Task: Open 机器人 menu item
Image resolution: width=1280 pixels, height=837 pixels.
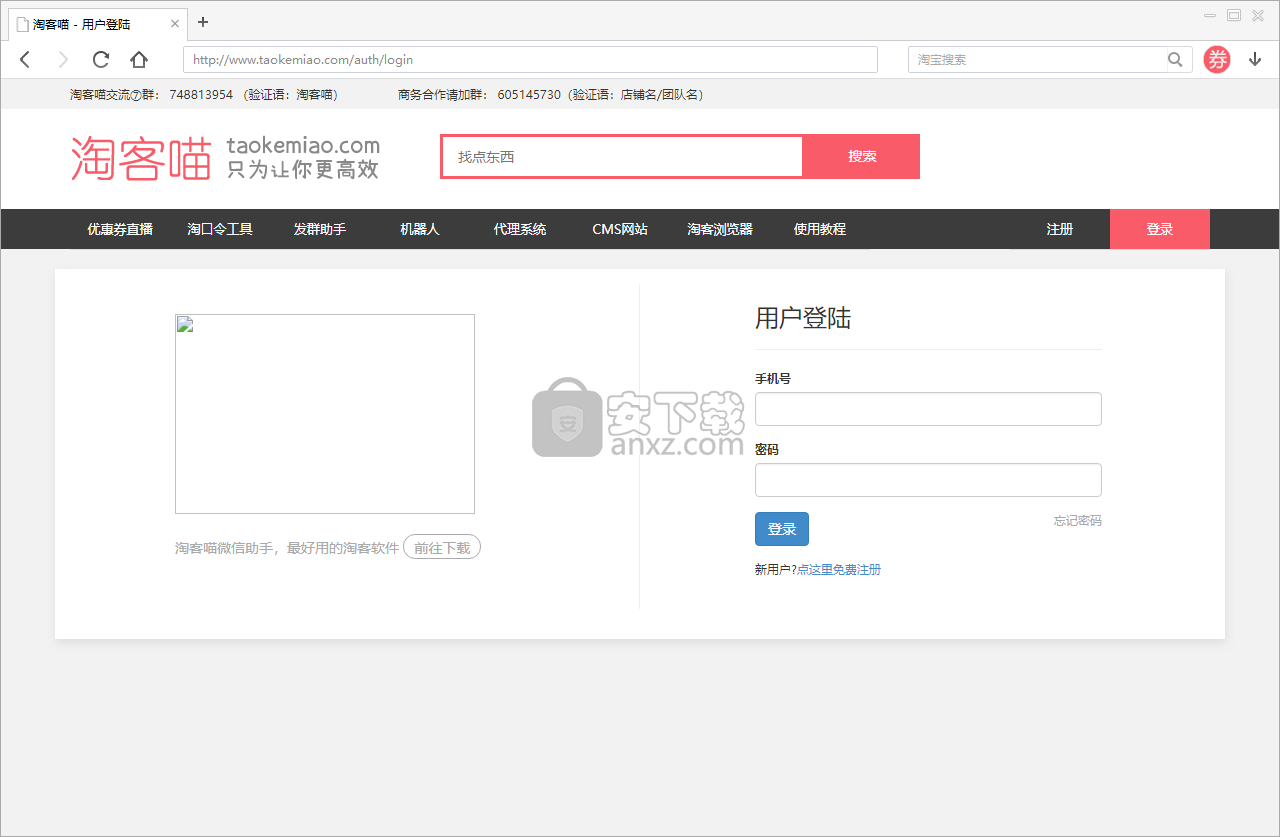Action: (420, 229)
